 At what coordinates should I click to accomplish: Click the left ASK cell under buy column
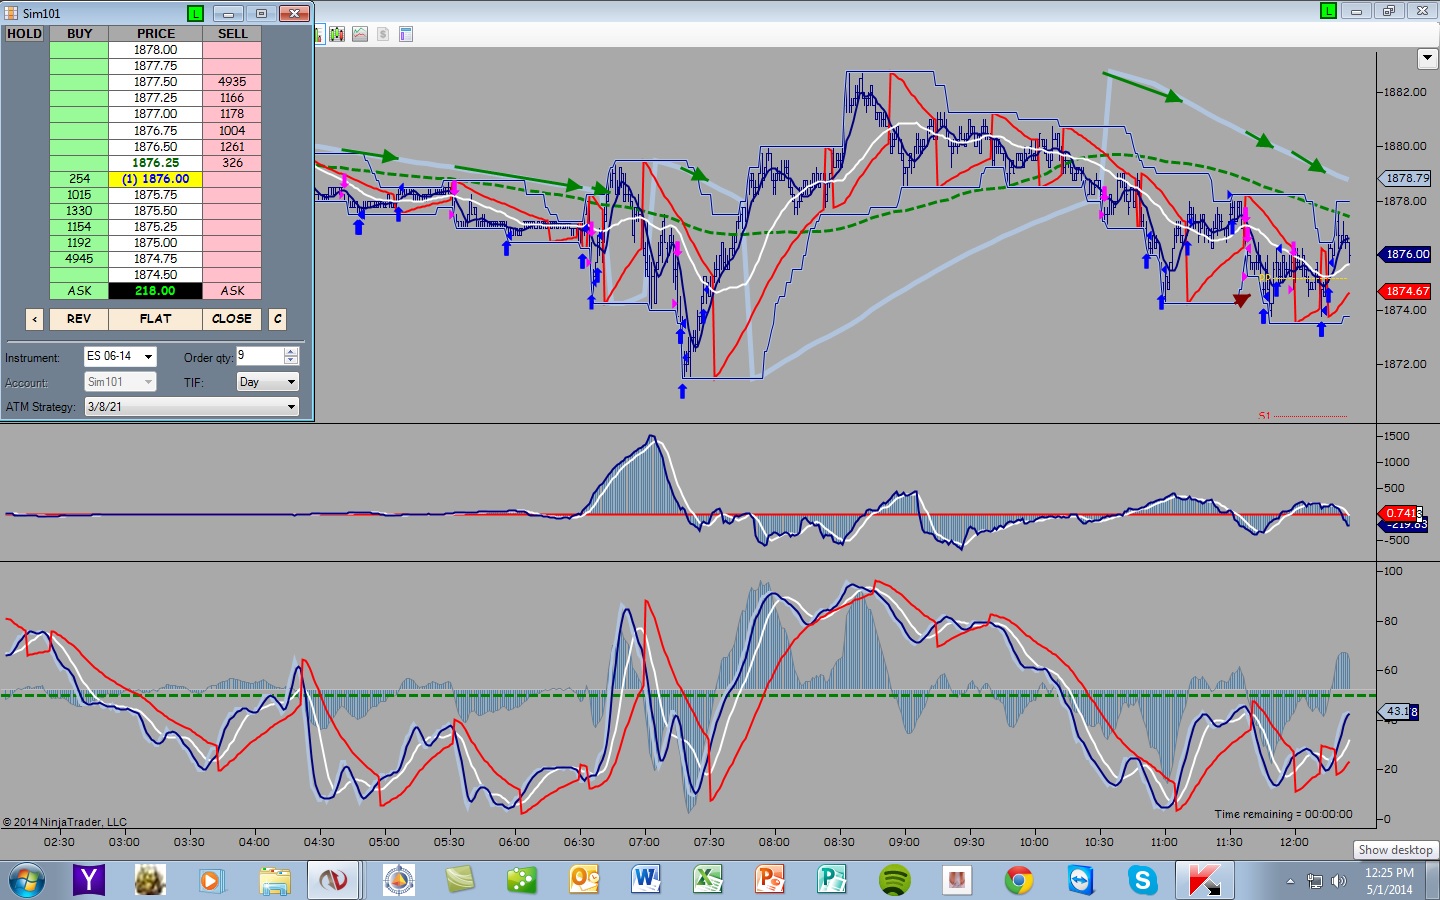pos(79,291)
